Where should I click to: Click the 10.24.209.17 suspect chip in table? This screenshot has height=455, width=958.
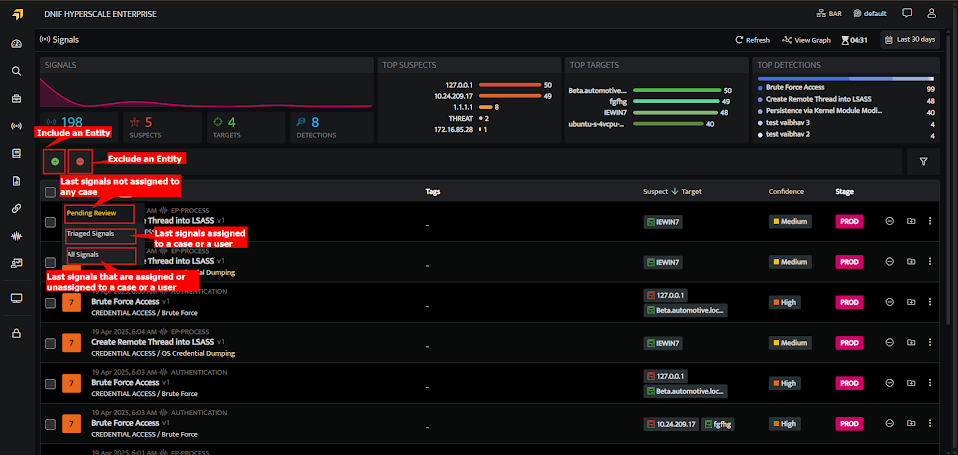pos(671,423)
